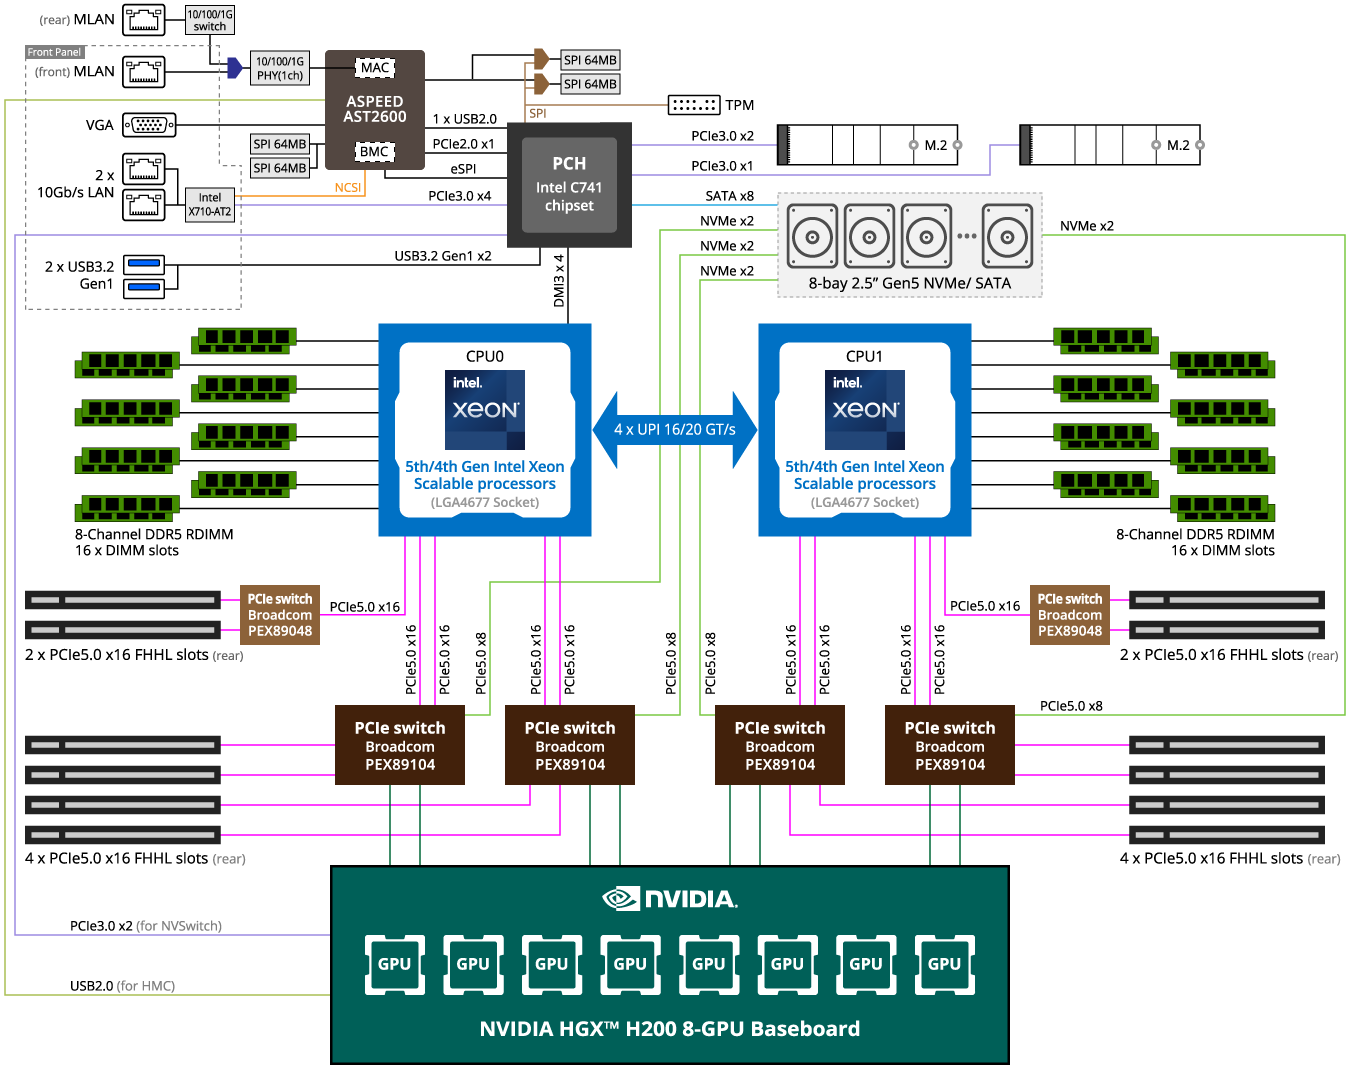Select the ASPEED AST2600 chip block
The width and height of the screenshot is (1350, 1075).
375,110
